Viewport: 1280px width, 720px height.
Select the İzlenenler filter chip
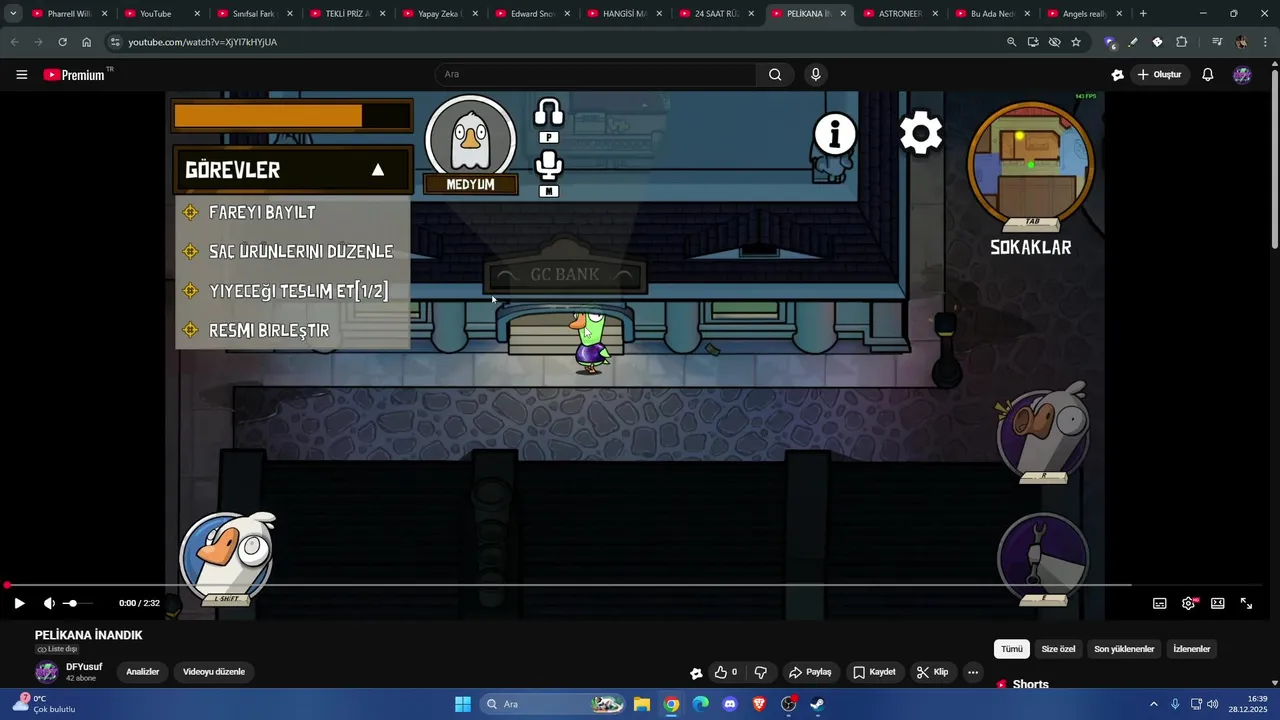[x=1192, y=649]
